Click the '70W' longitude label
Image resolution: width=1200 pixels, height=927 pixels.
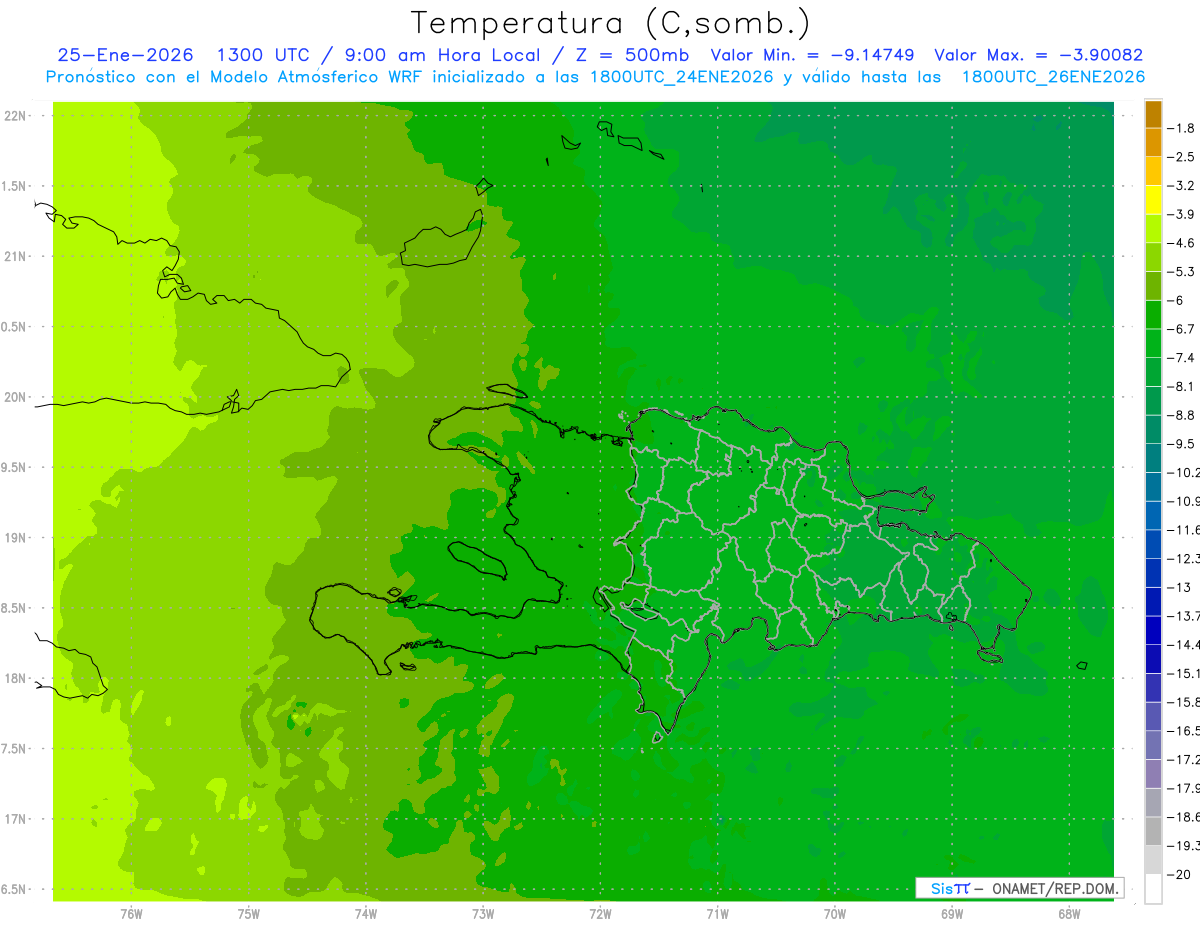(835, 913)
